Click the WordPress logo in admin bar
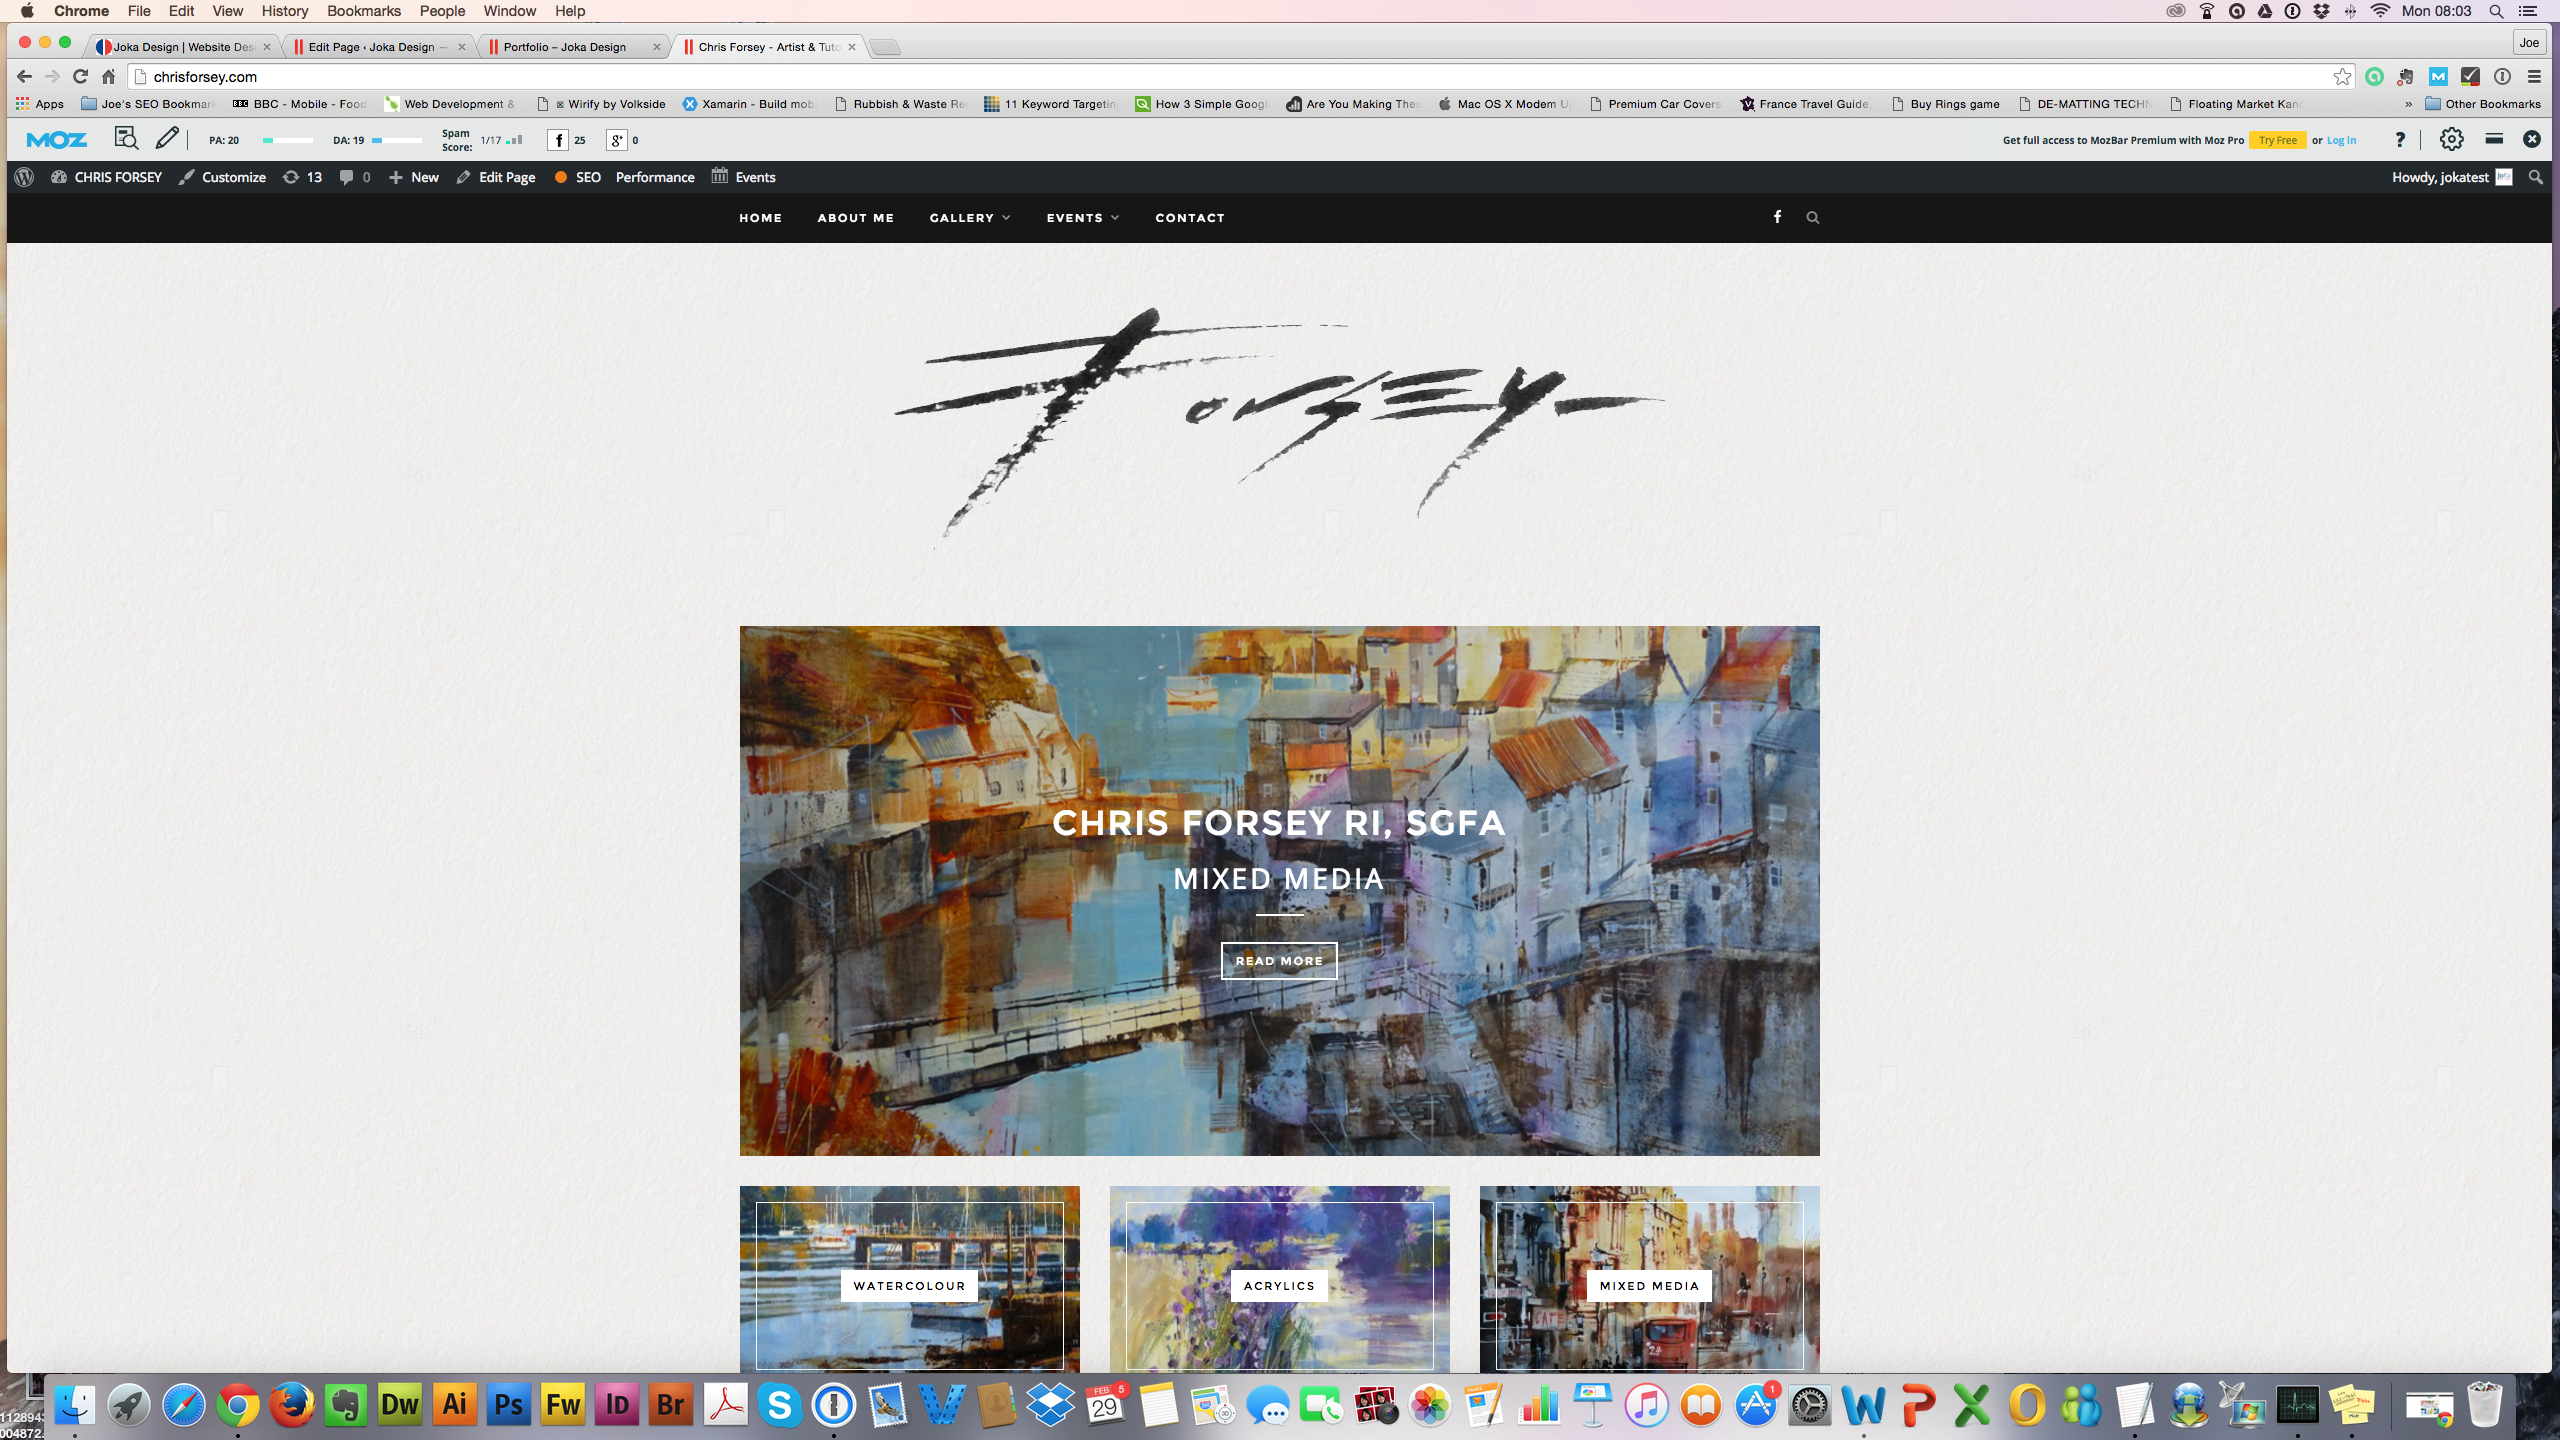2560x1440 pixels. pyautogui.click(x=25, y=177)
